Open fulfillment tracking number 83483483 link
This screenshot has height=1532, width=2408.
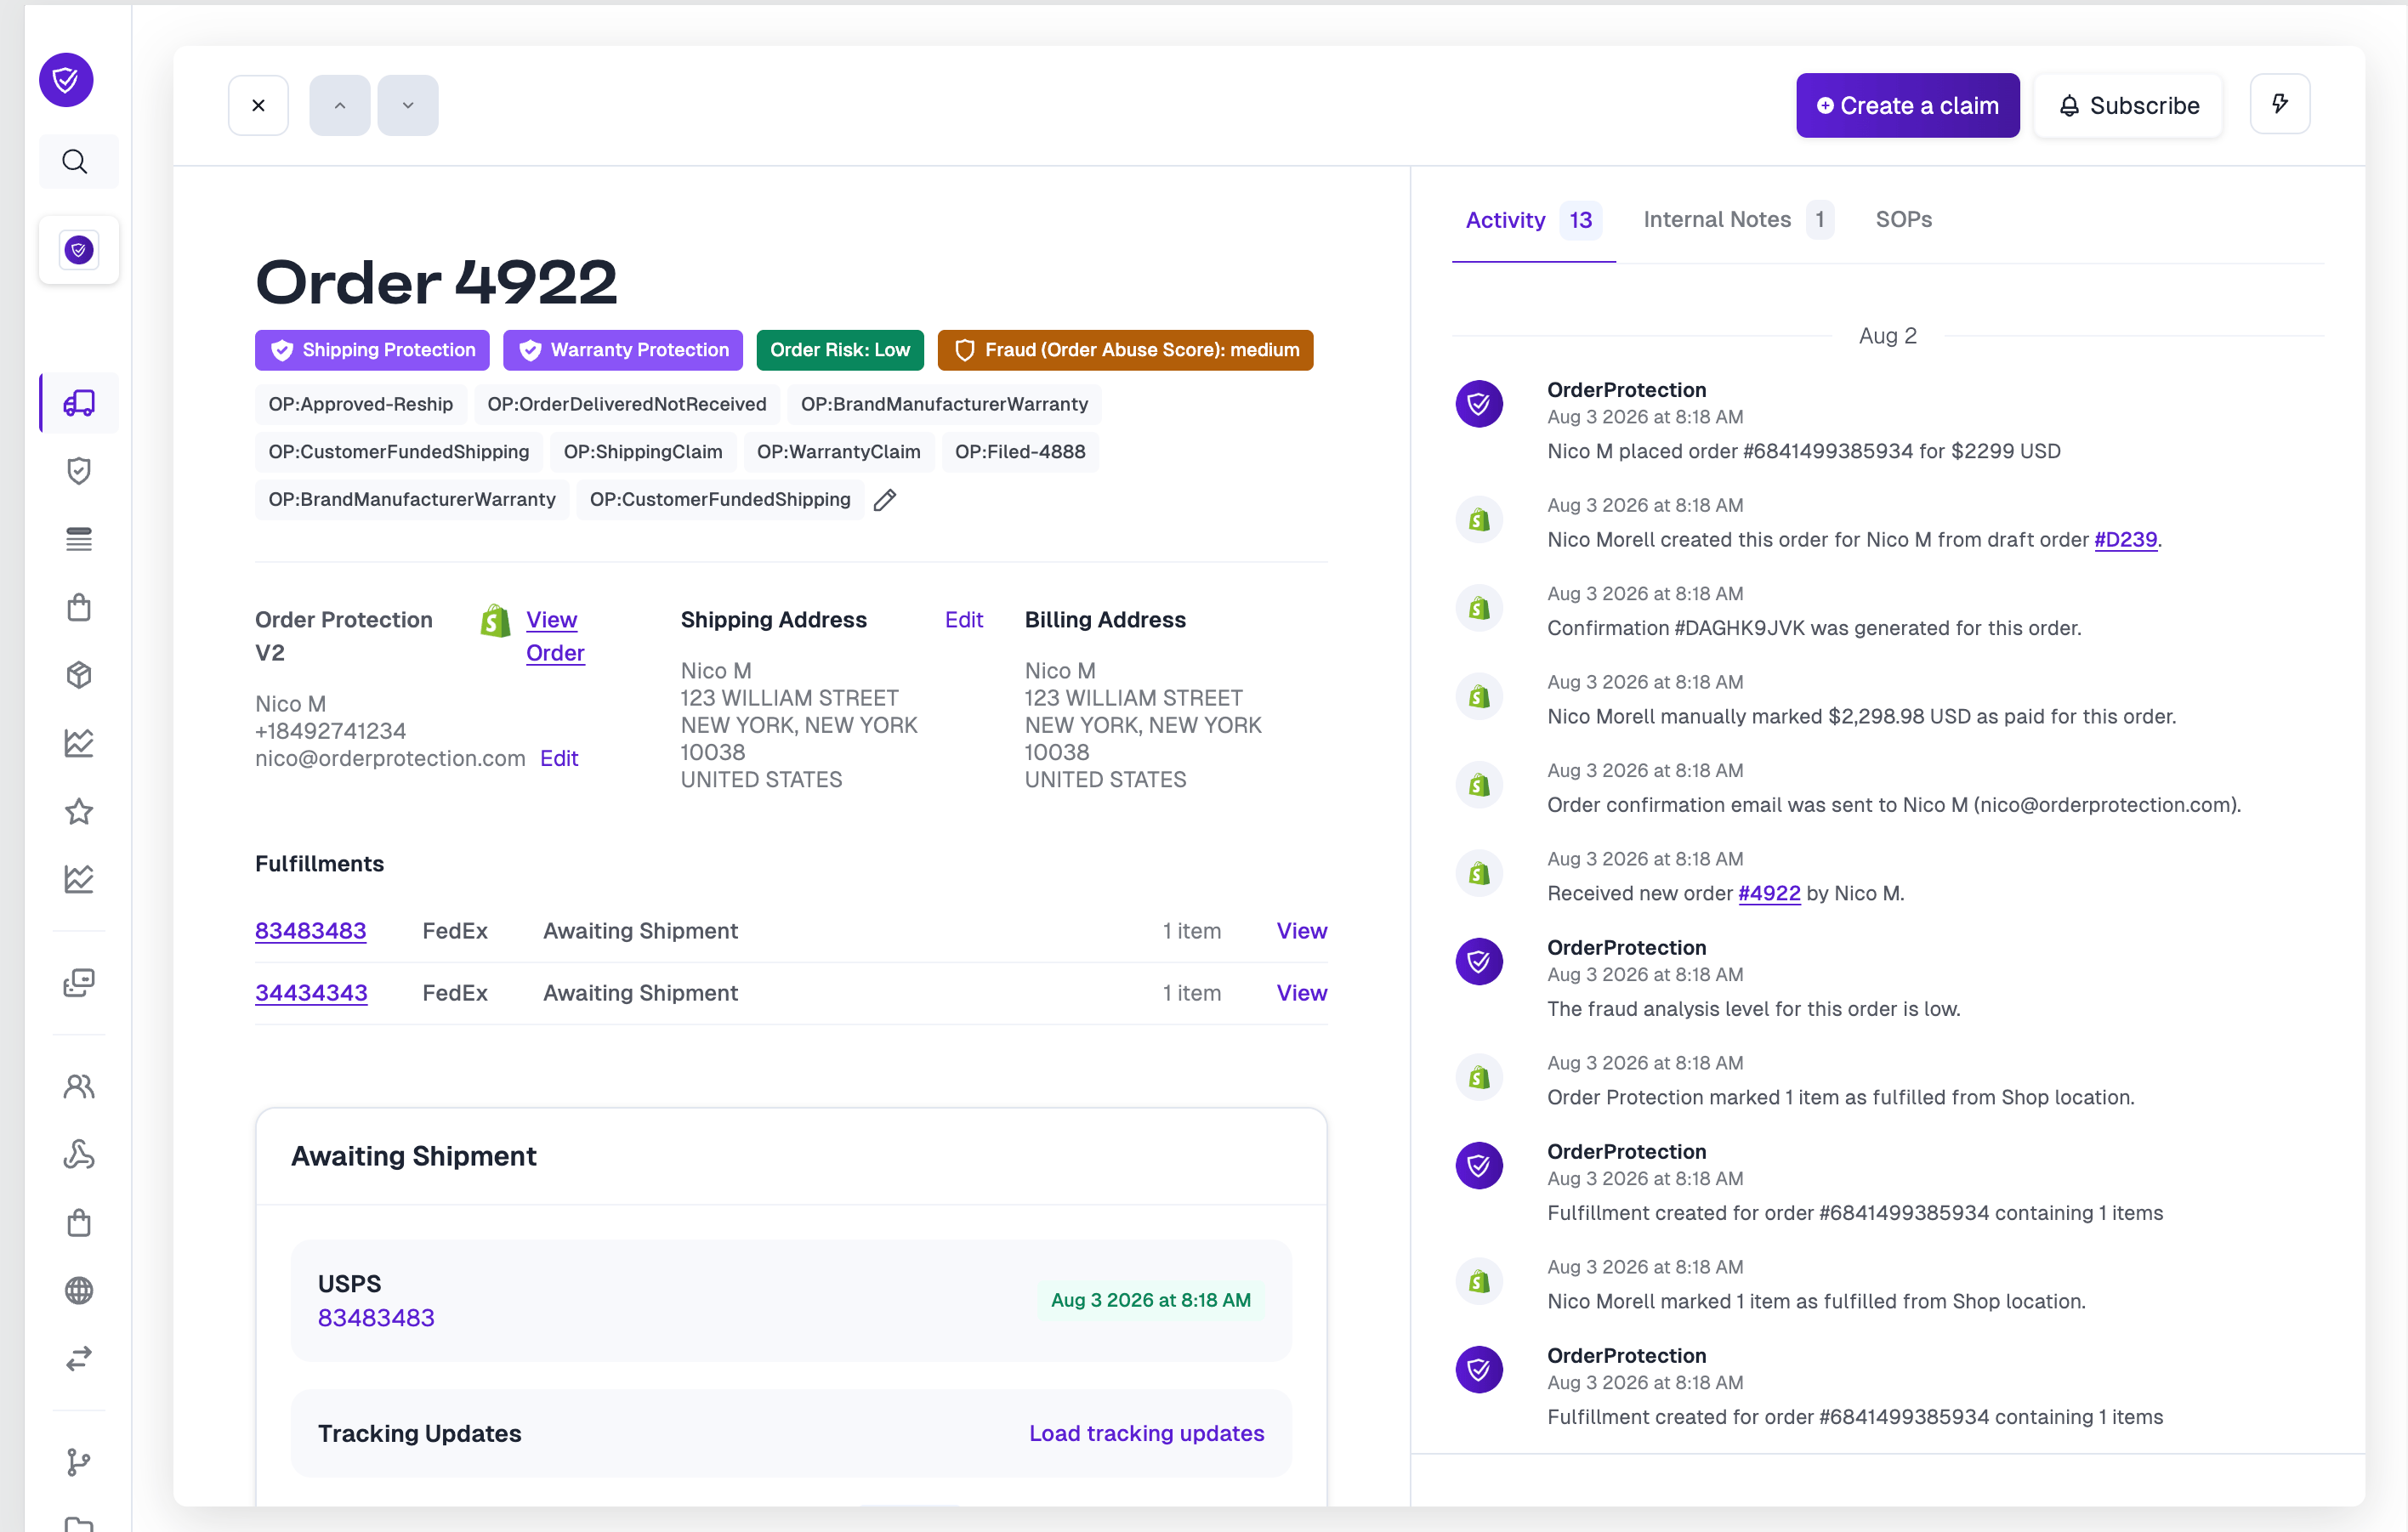click(x=311, y=931)
